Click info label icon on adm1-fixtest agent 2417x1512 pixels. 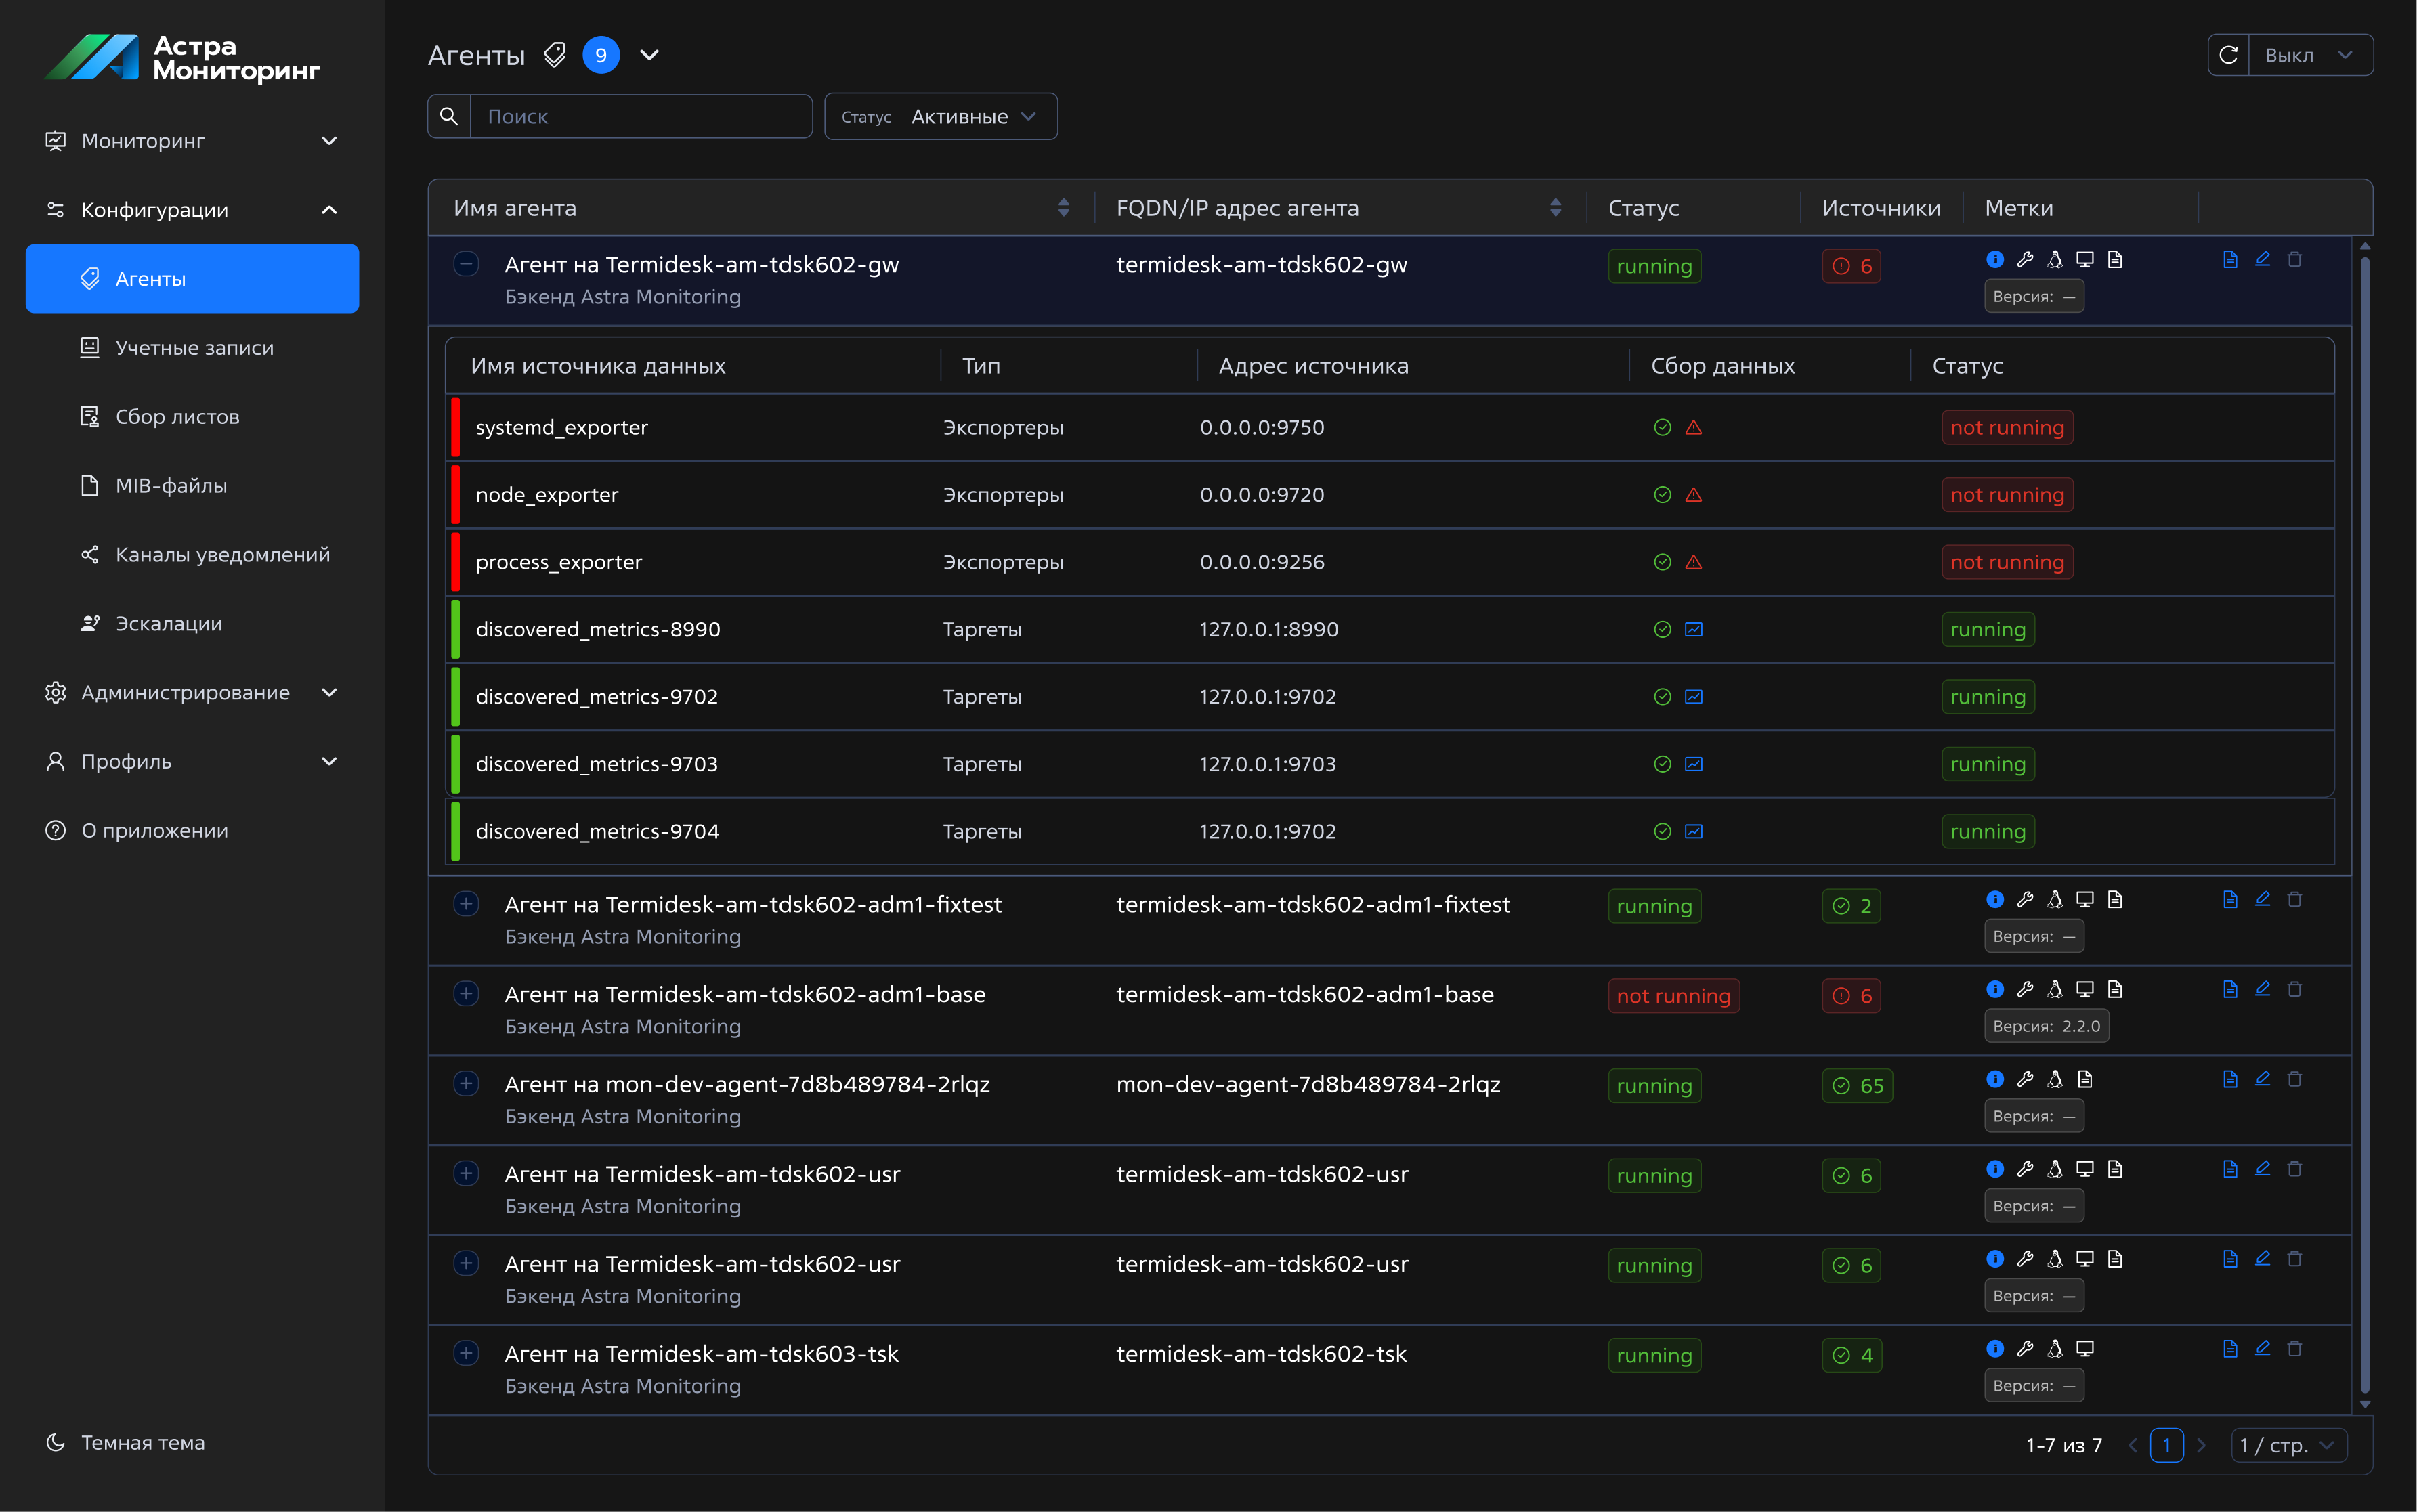pos(1994,899)
